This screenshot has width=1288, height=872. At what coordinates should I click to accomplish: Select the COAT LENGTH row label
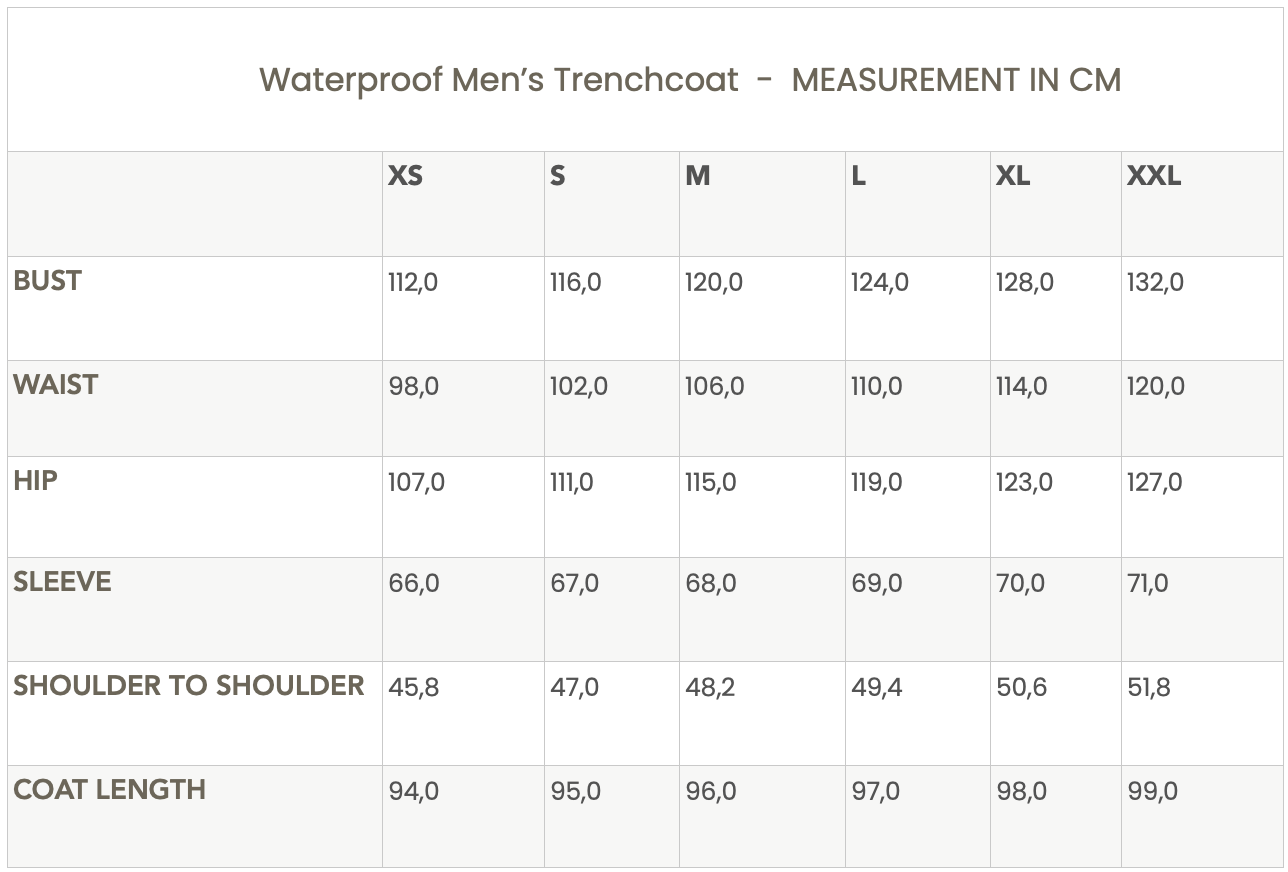(109, 790)
